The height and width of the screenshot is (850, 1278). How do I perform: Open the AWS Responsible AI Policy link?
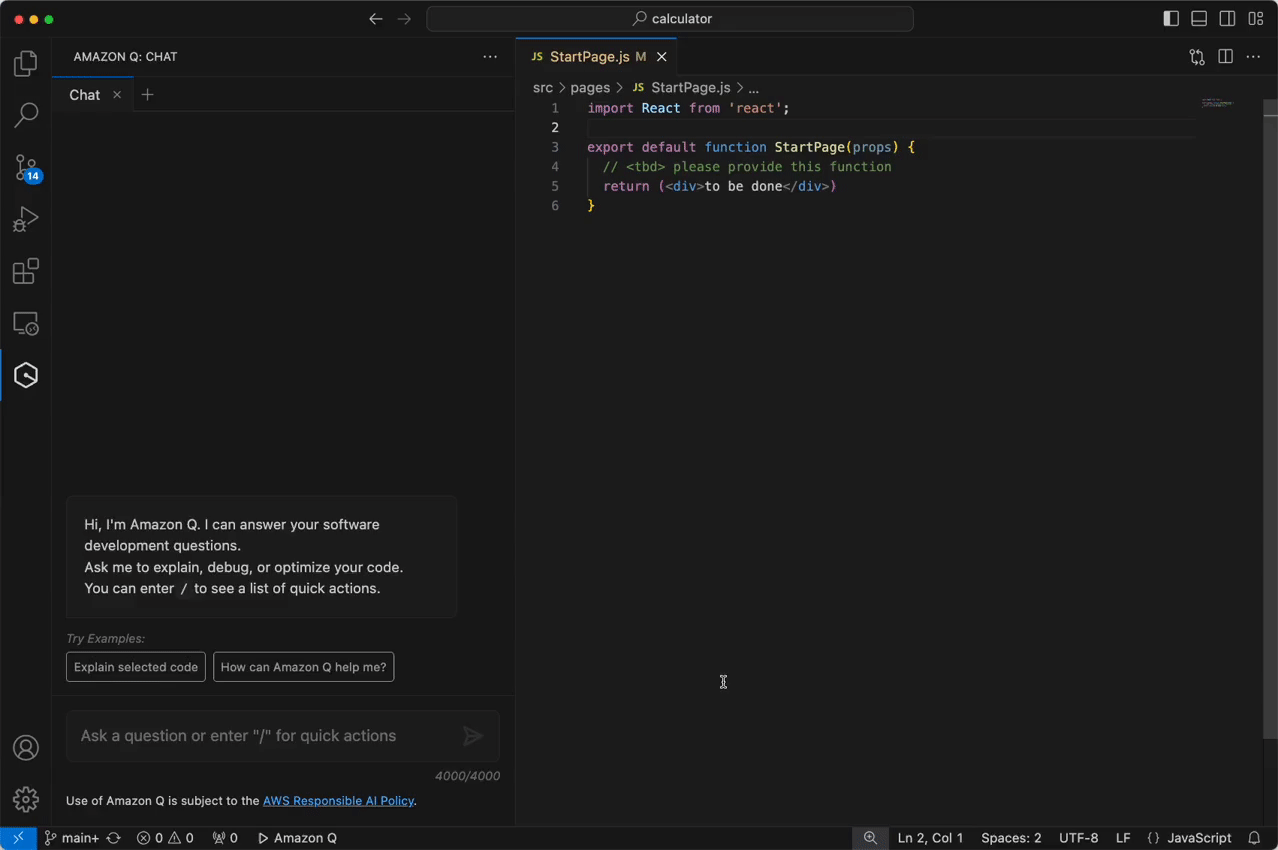point(338,801)
